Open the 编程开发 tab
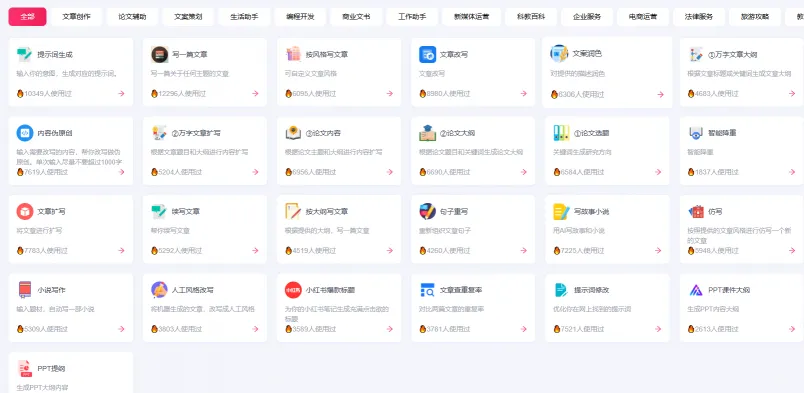The height and width of the screenshot is (393, 804). [x=300, y=16]
